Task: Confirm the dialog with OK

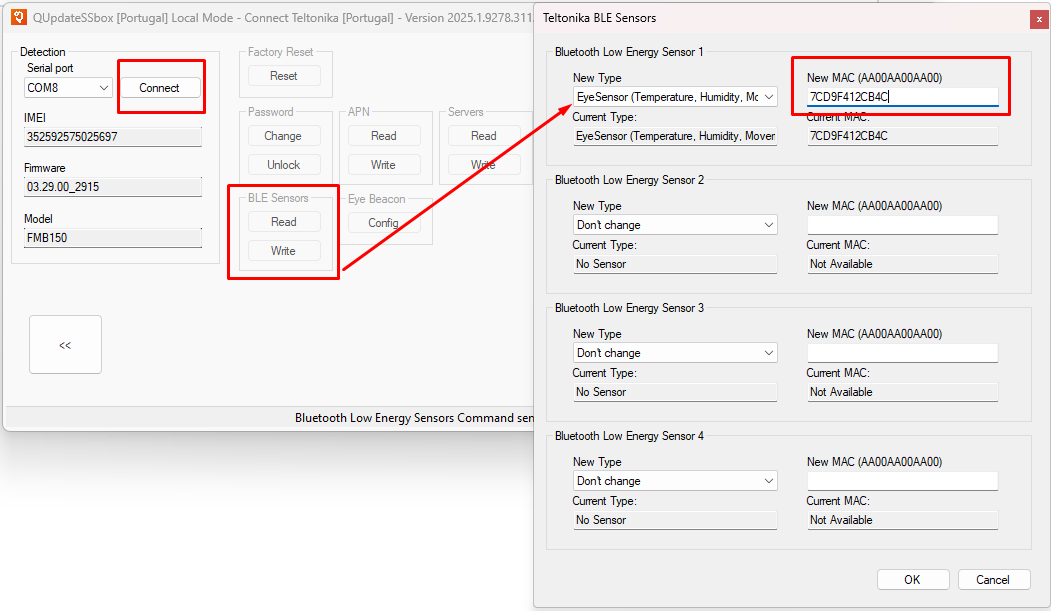Action: [912, 580]
